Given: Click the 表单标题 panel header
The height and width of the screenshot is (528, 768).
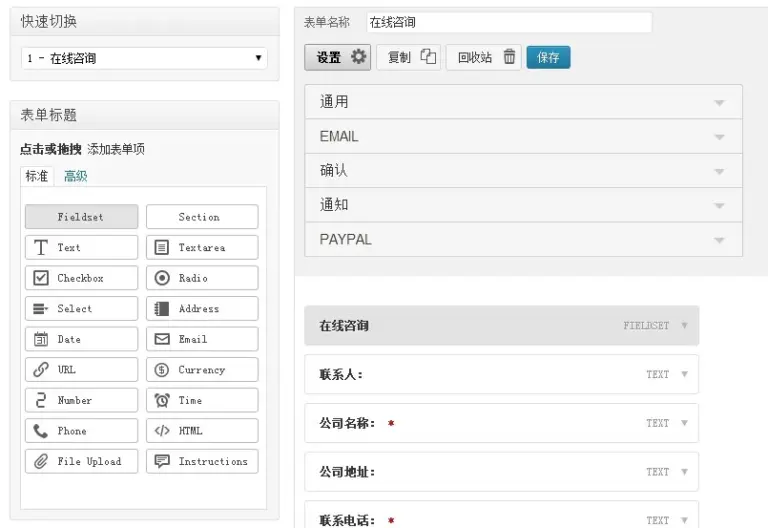Looking at the screenshot, I should coord(144,115).
